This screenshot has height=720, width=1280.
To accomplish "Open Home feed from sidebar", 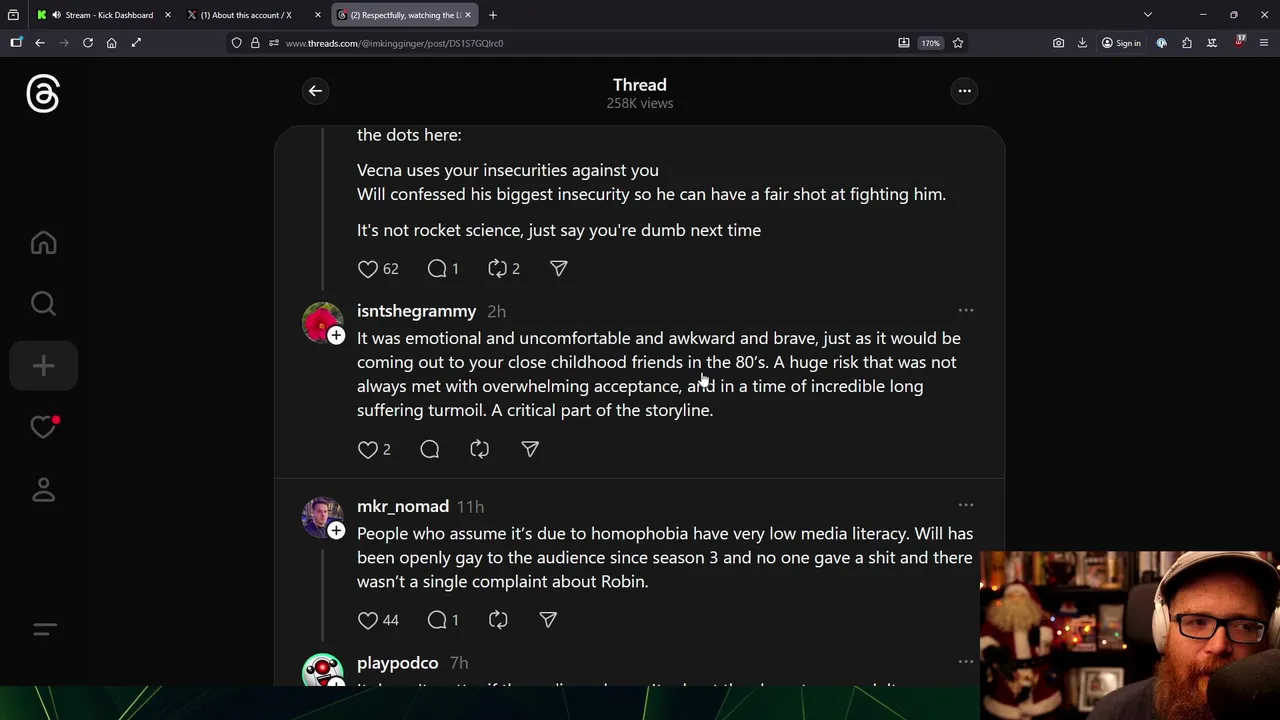I will click(x=43, y=243).
